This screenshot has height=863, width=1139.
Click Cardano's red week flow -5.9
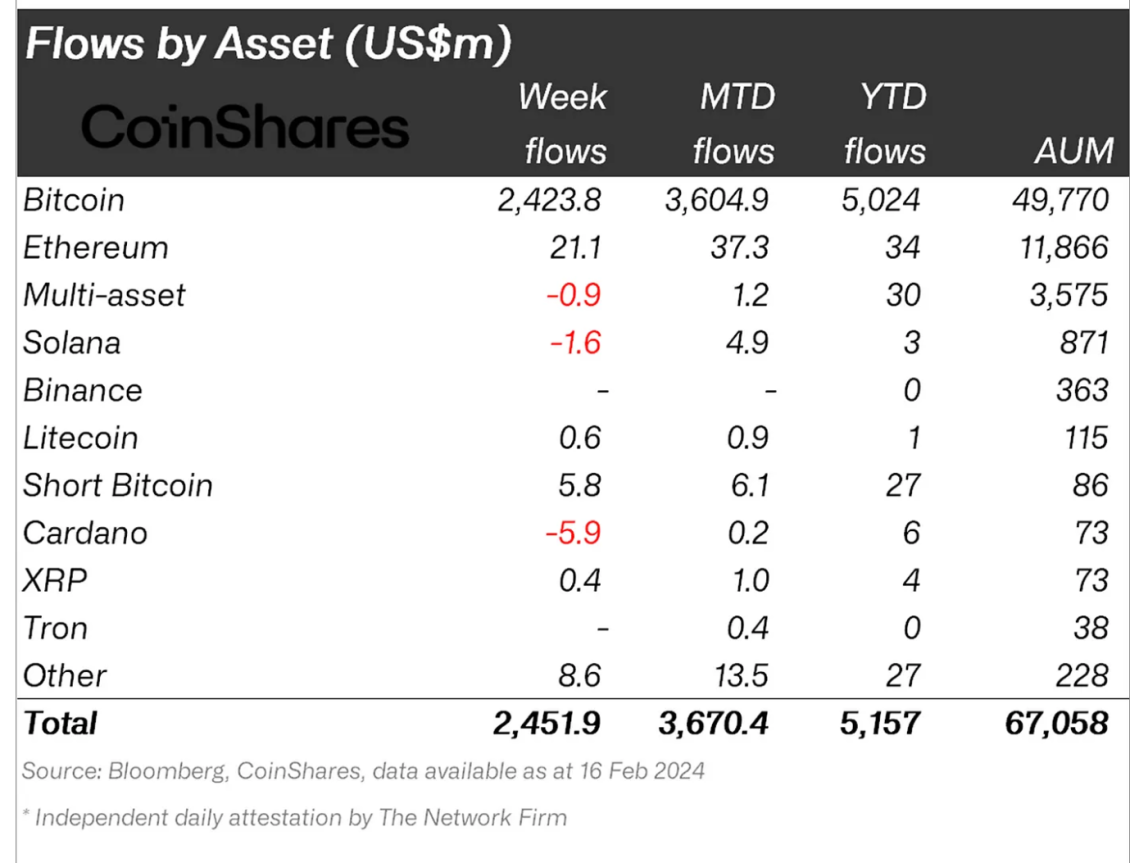coord(572,533)
